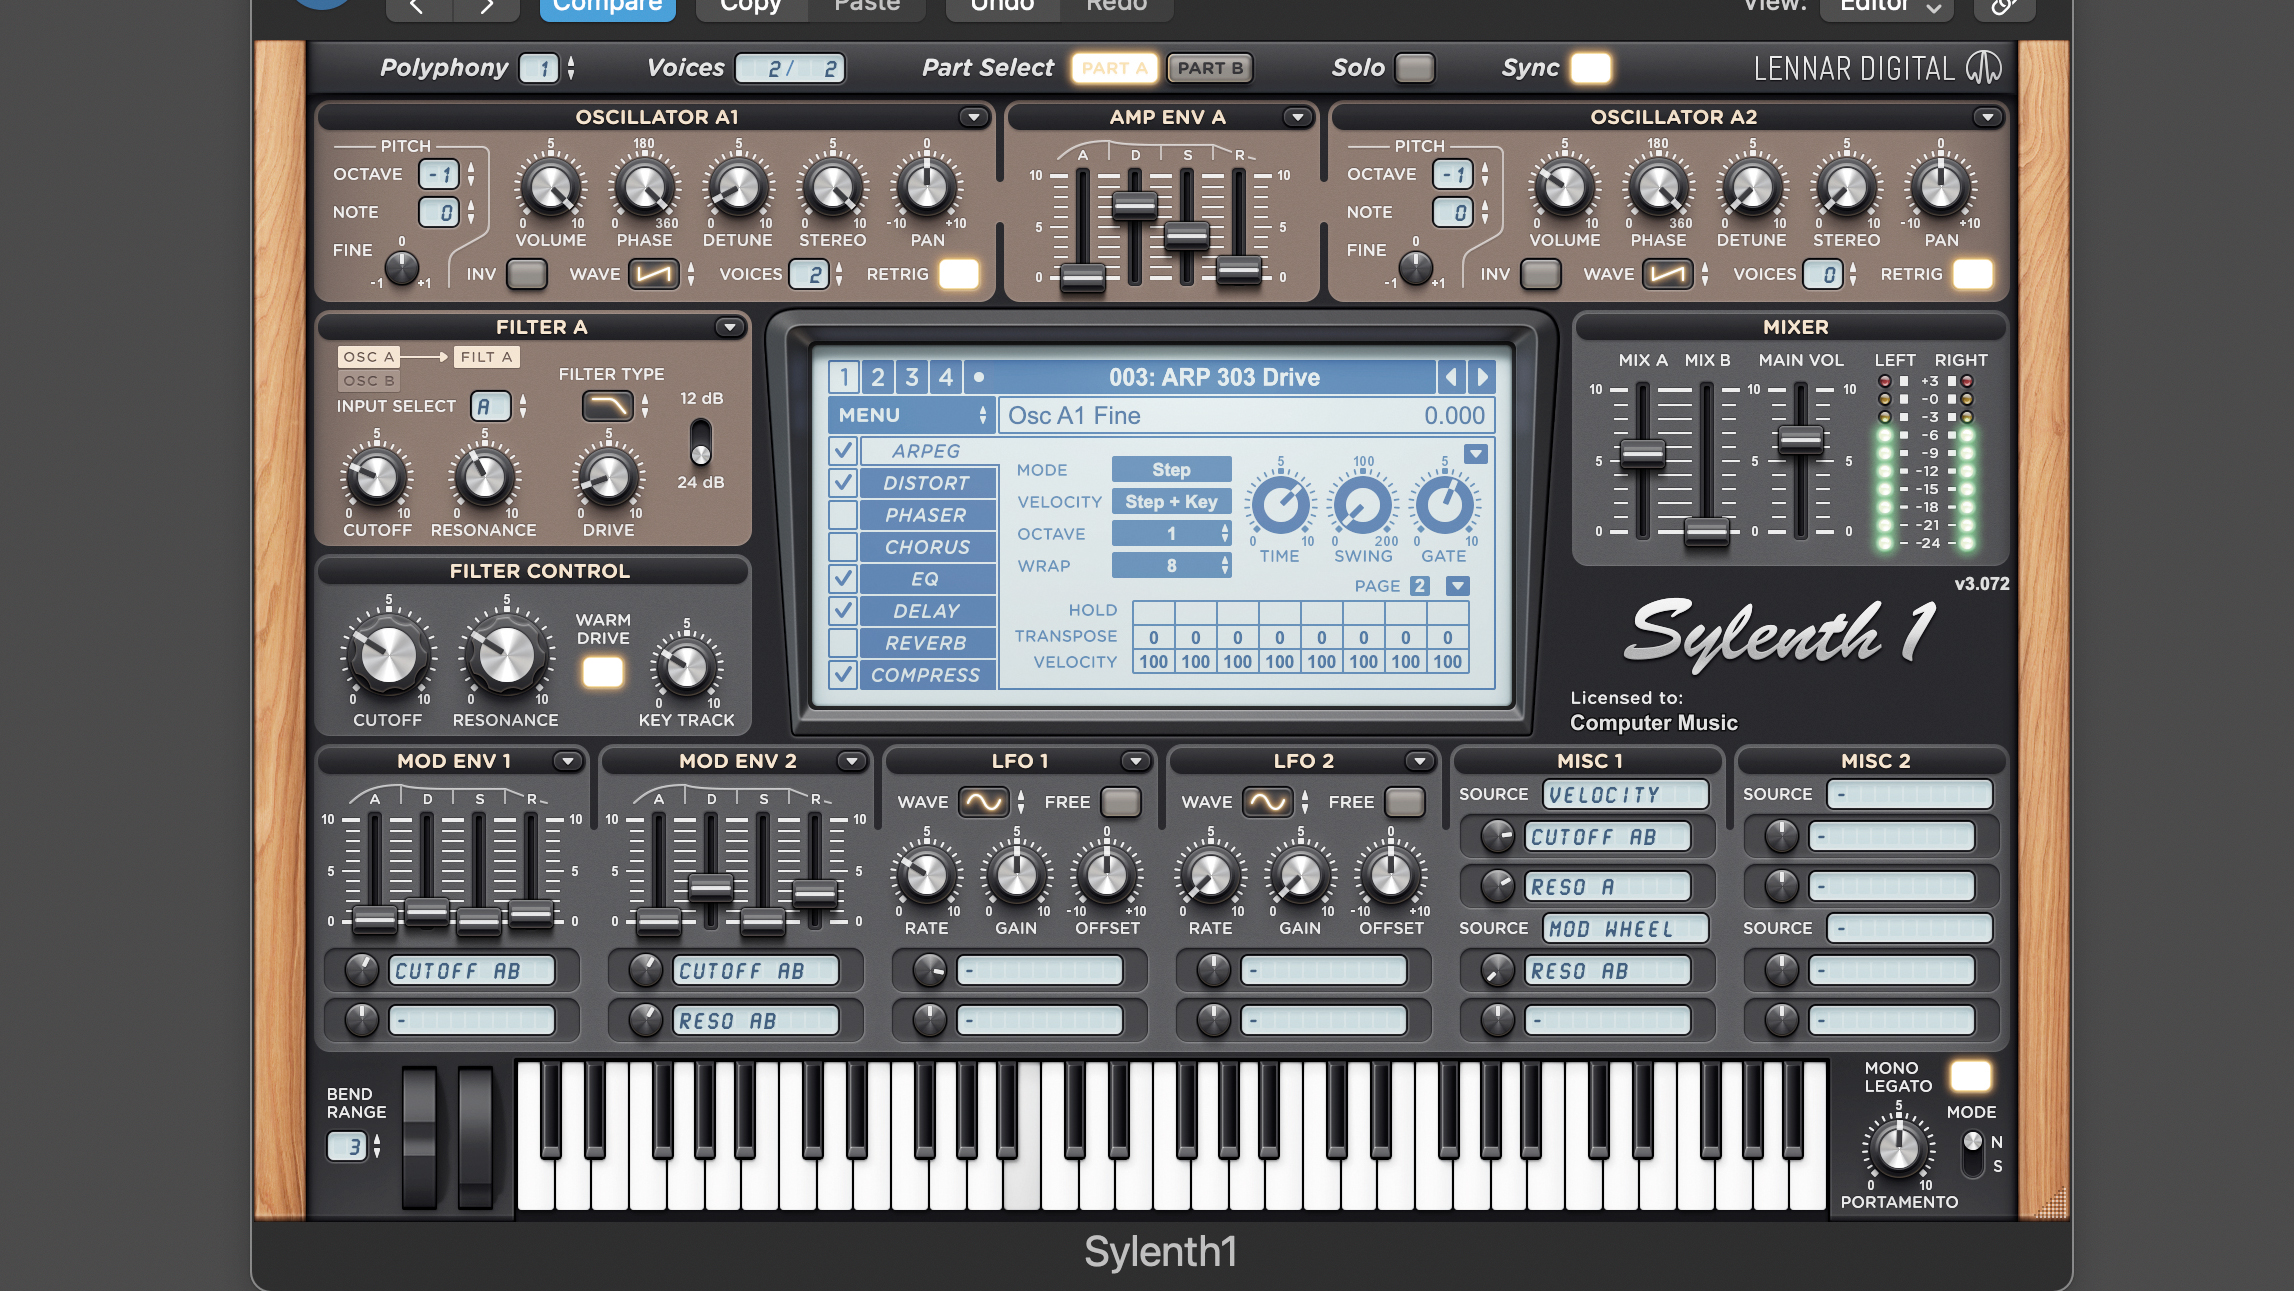Screen dimensions: 2294x1291
Task: Click the LFO 1 Rate knob
Action: point(926,875)
